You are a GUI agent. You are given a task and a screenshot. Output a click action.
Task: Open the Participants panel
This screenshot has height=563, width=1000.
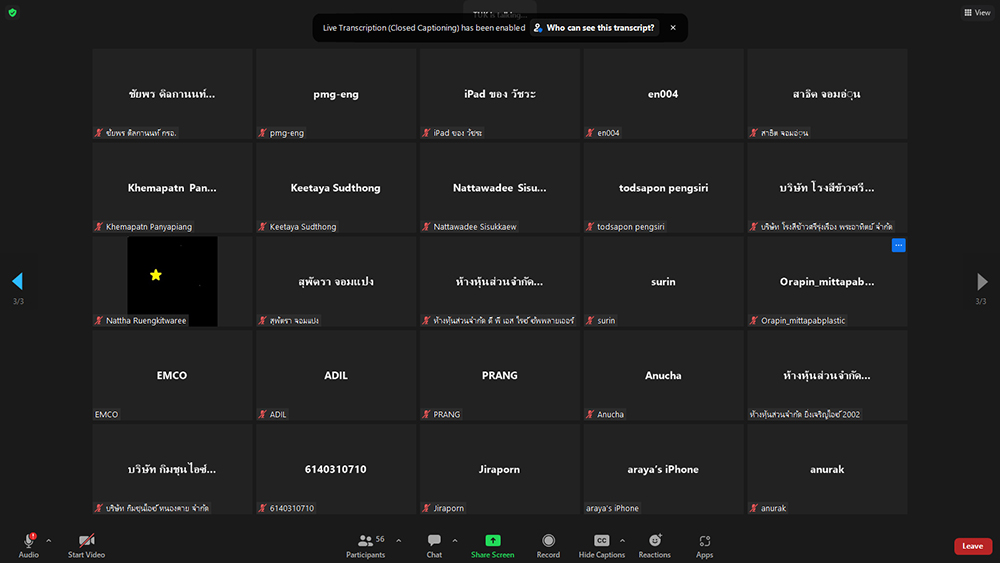click(365, 545)
